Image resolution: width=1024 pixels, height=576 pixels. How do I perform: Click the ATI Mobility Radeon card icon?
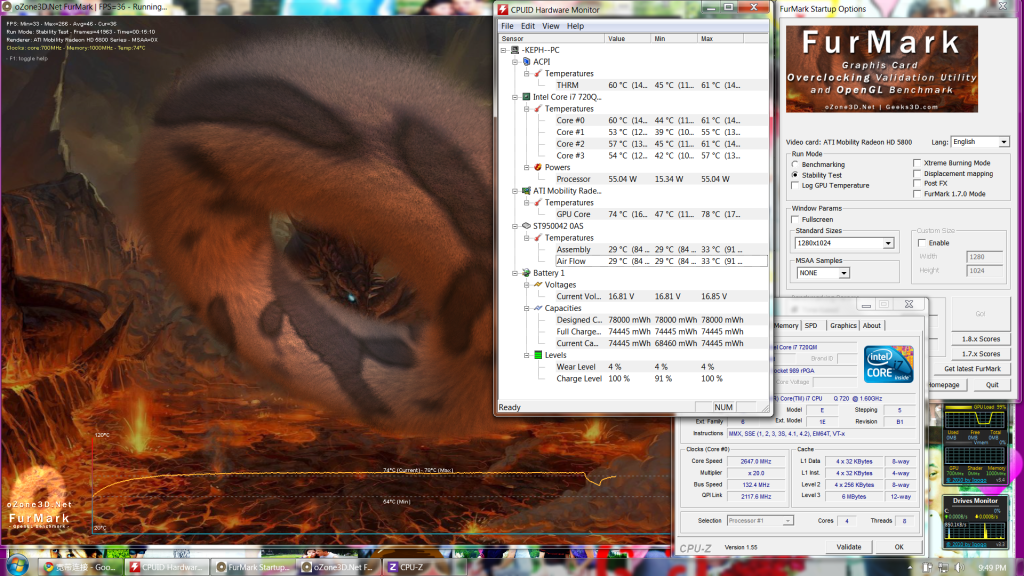pos(526,191)
